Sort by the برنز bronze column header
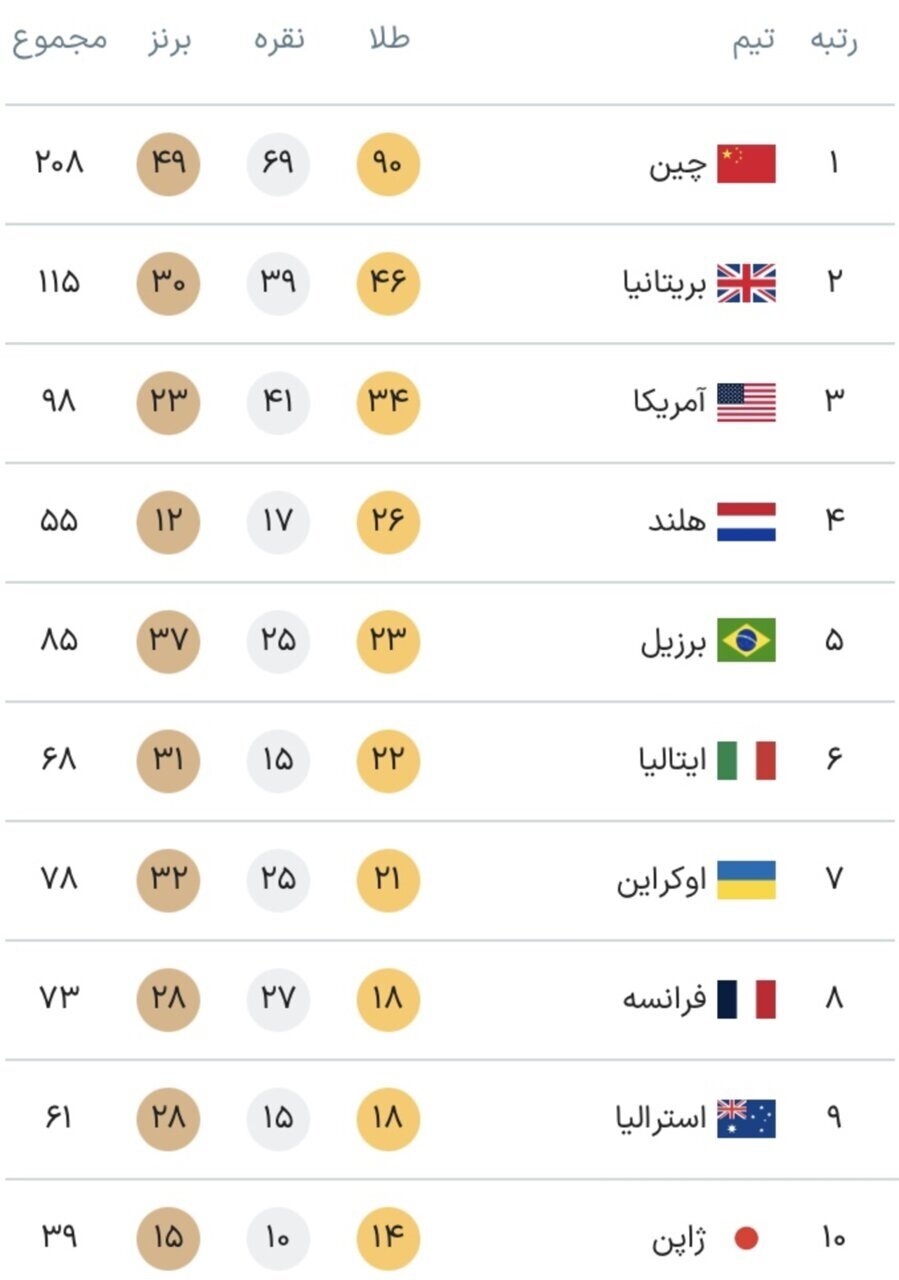Screen dimensions: 899x1280 pos(168,40)
